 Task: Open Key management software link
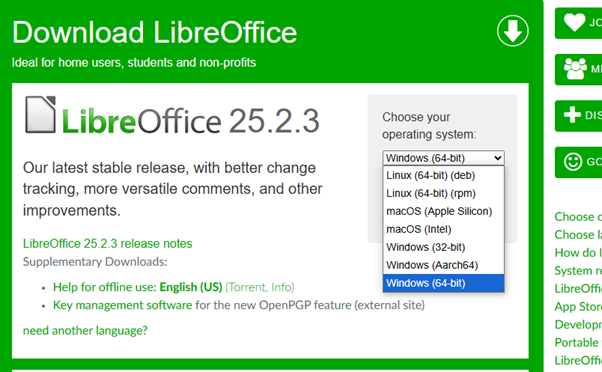(x=122, y=305)
